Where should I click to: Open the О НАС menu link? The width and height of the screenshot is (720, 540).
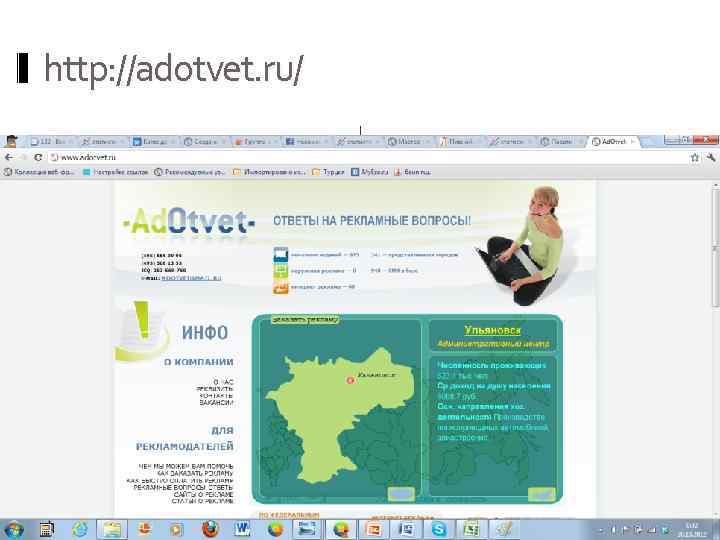(x=224, y=382)
